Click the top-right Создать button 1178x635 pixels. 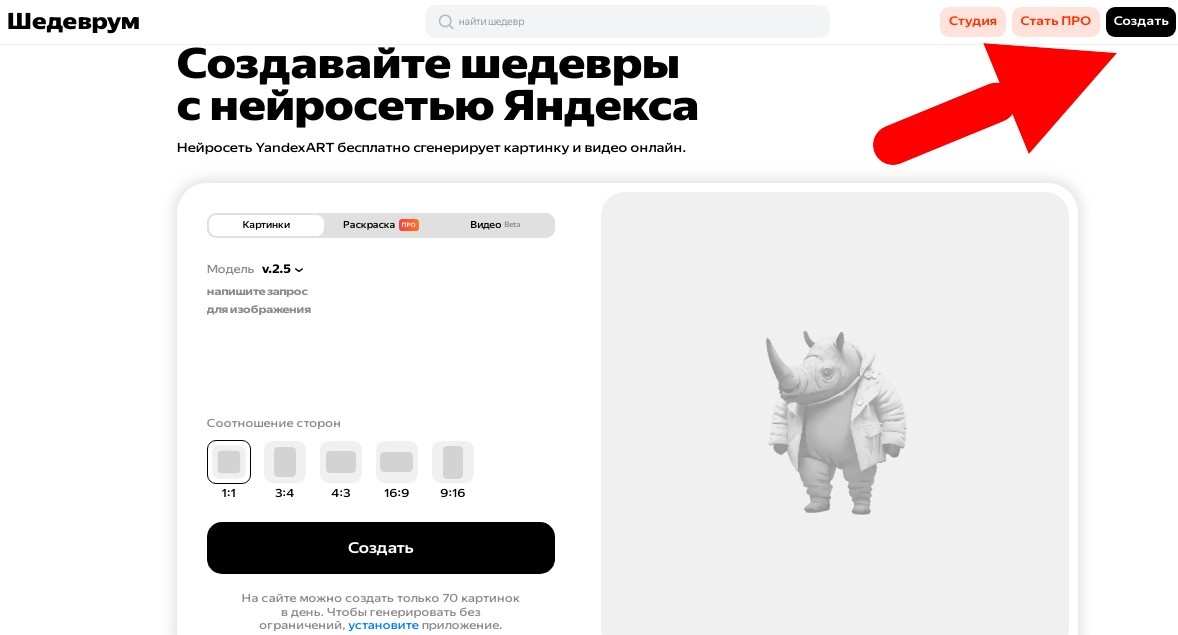pyautogui.click(x=1140, y=21)
